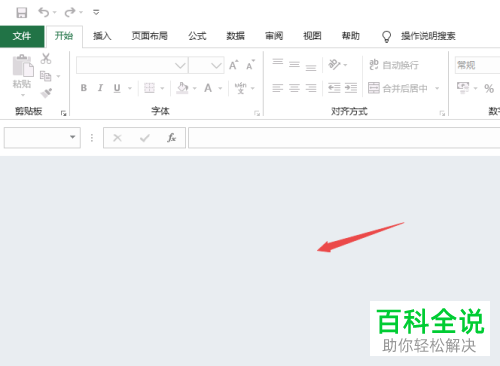The height and width of the screenshot is (366, 500).
Task: Open the Undo history dropdown arrow
Action: click(x=55, y=13)
